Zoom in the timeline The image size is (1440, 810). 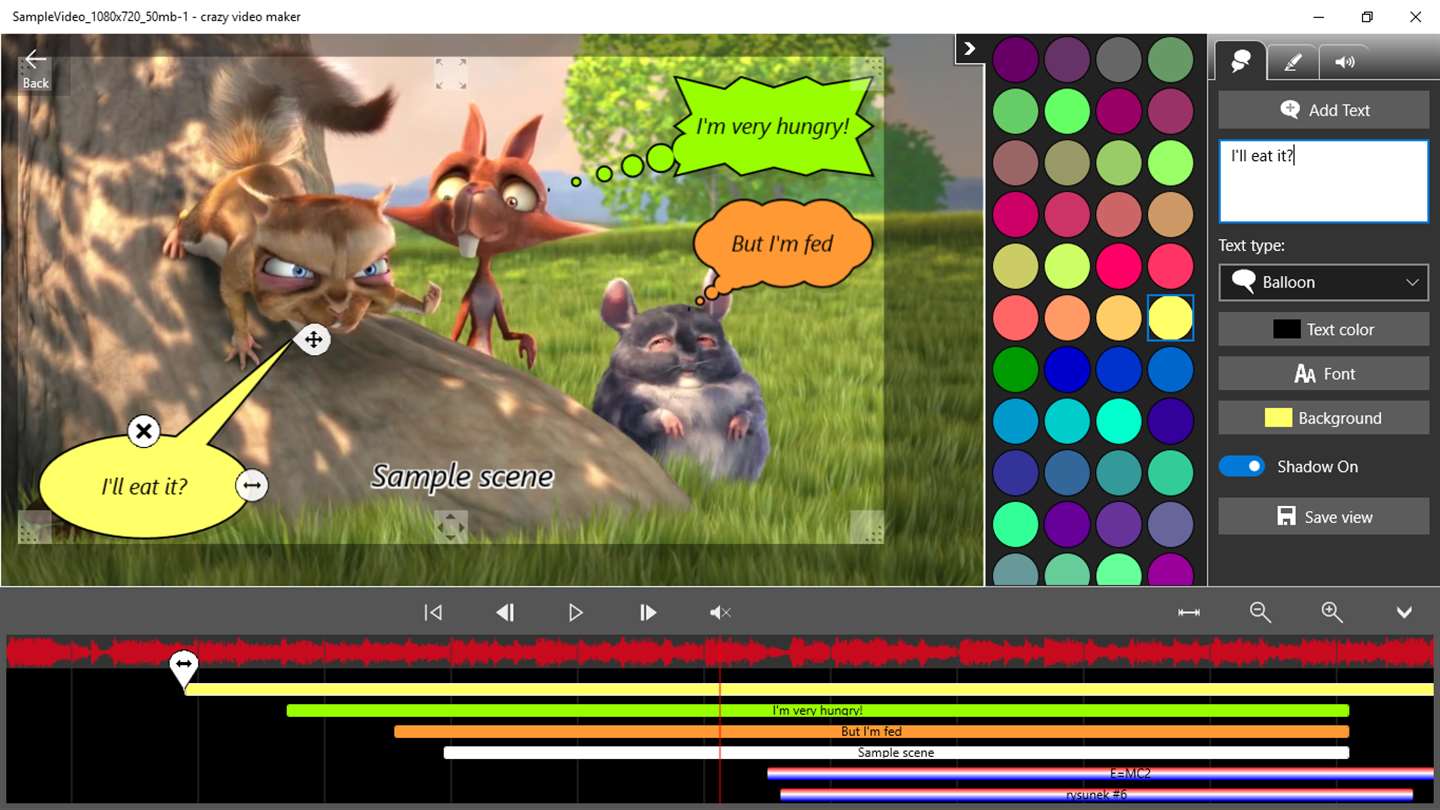coord(1332,612)
